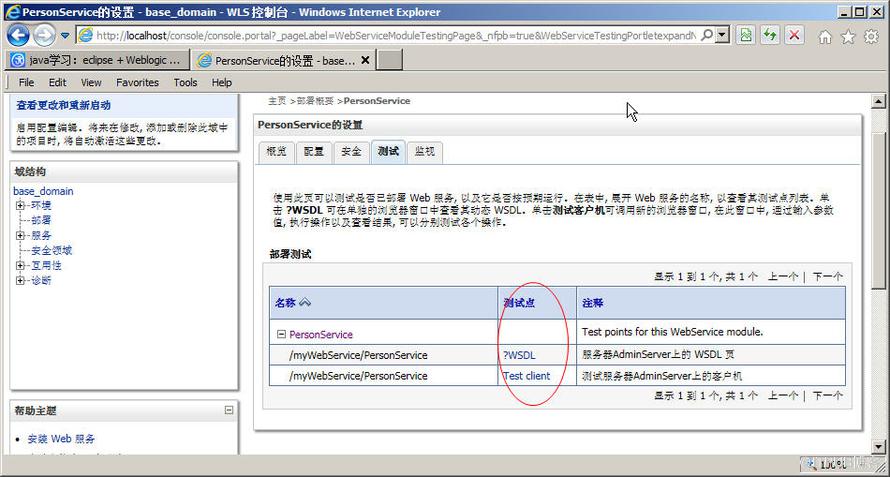Open the PersonService link in table
This screenshot has width=890, height=477.
click(x=321, y=334)
